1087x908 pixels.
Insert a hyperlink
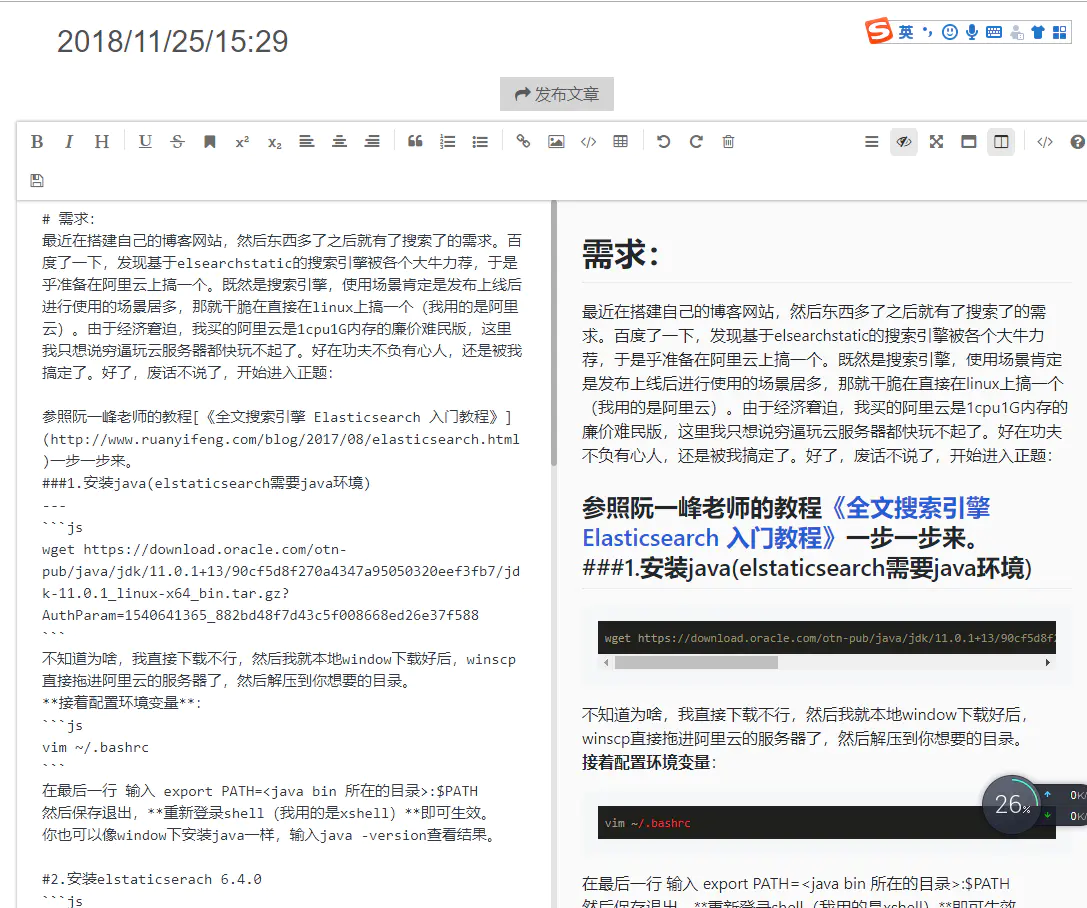(x=523, y=142)
